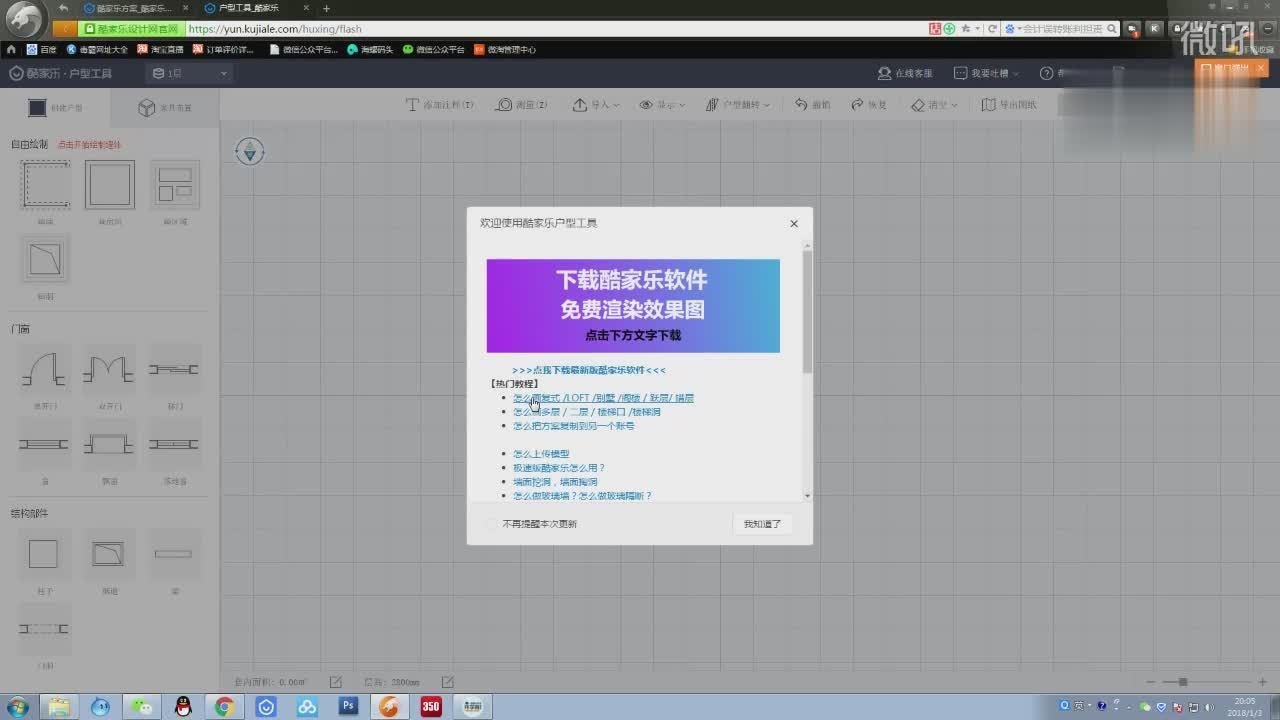Viewport: 1280px width, 720px height.
Task: Open Google Chrome from the taskbar
Action: 224,707
